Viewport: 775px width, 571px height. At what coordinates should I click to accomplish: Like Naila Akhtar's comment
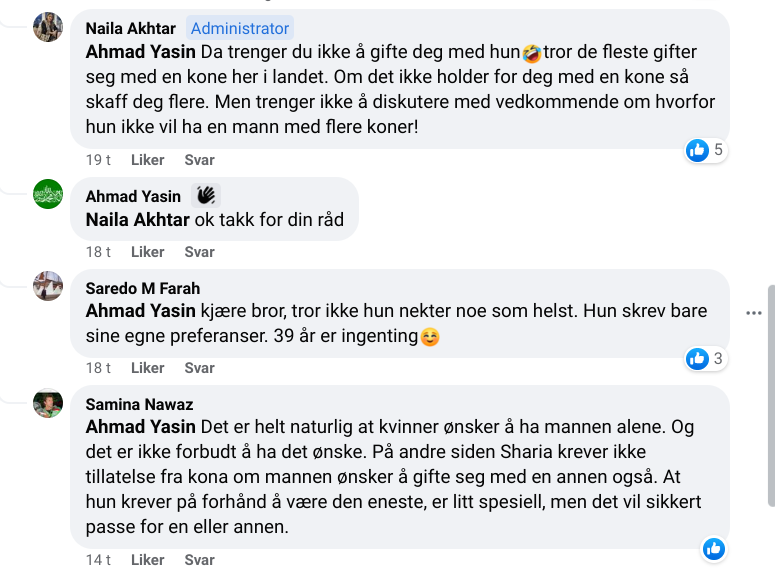(148, 160)
